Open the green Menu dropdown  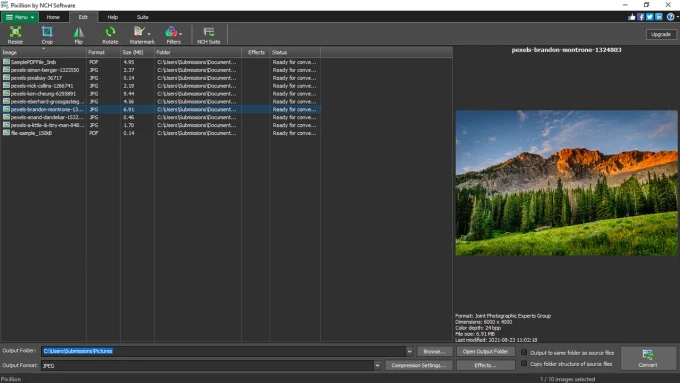coord(20,17)
